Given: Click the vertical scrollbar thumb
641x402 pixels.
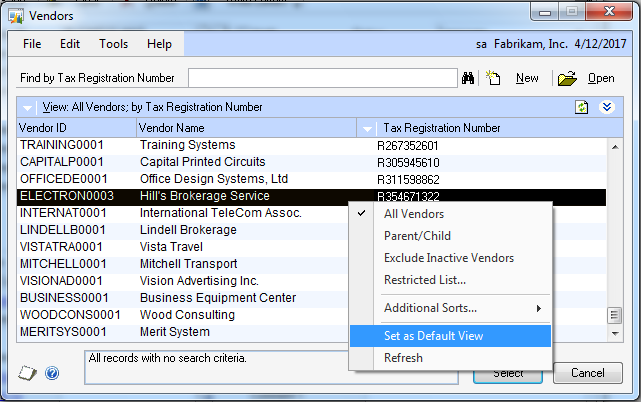Looking at the screenshot, I should pyautogui.click(x=614, y=315).
